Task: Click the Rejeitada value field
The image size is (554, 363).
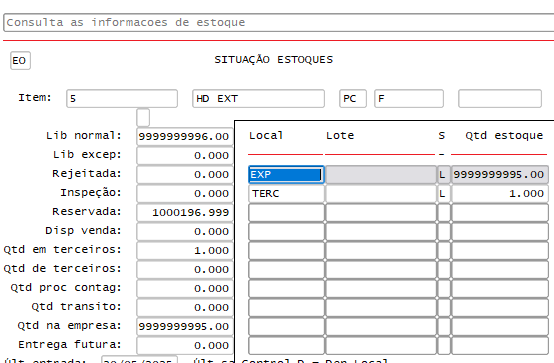Action: [184, 175]
